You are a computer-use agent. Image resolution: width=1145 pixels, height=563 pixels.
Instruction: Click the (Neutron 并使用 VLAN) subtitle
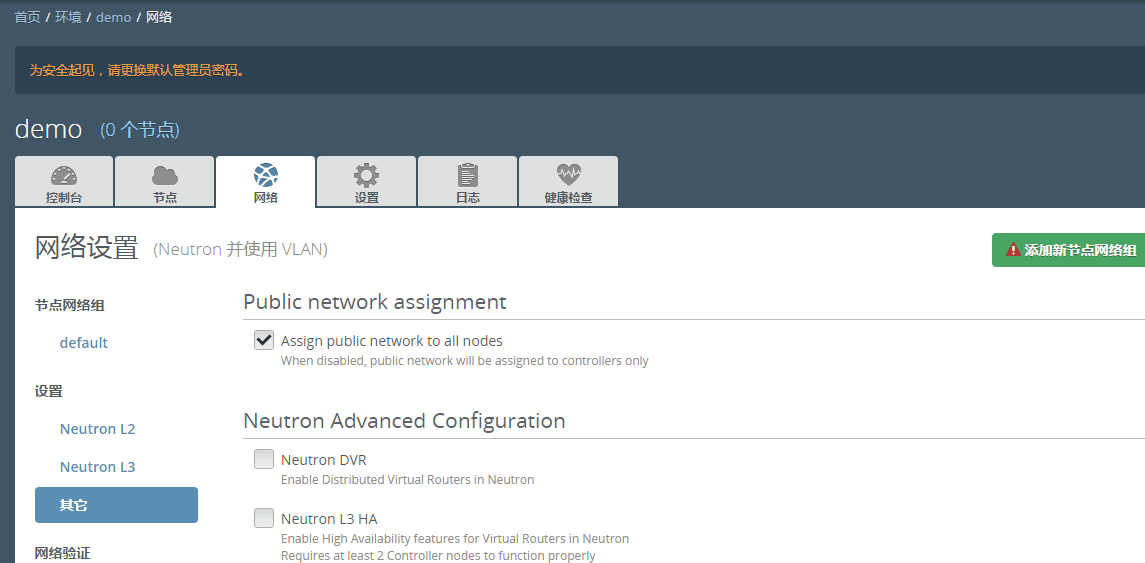pos(240,250)
